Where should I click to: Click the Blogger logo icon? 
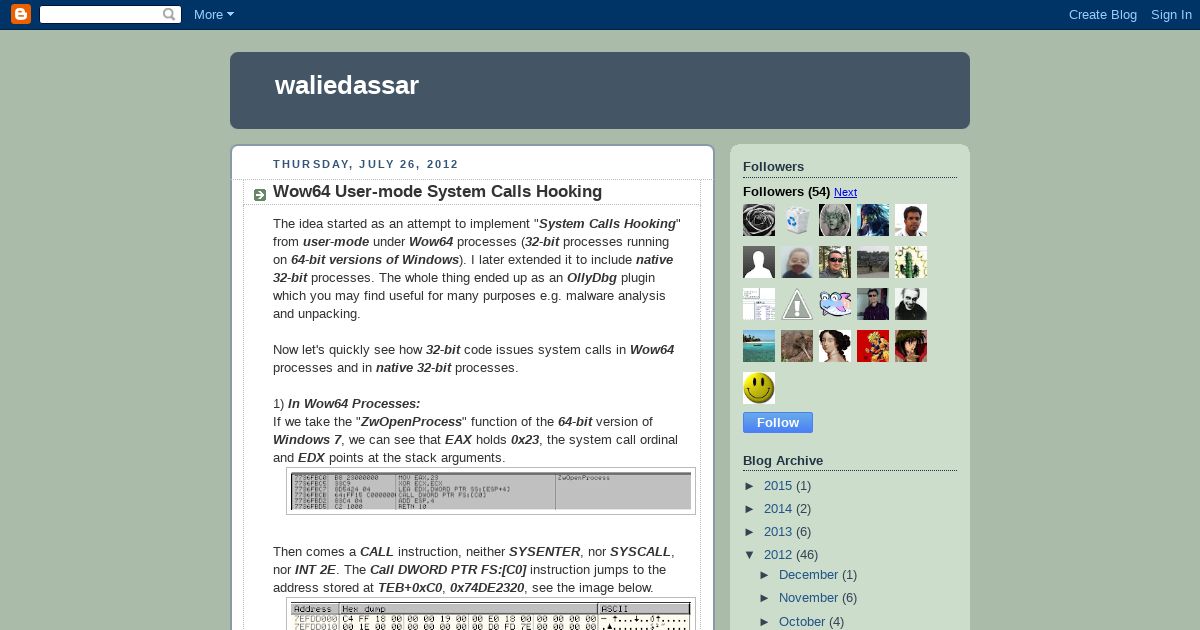tap(21, 14)
